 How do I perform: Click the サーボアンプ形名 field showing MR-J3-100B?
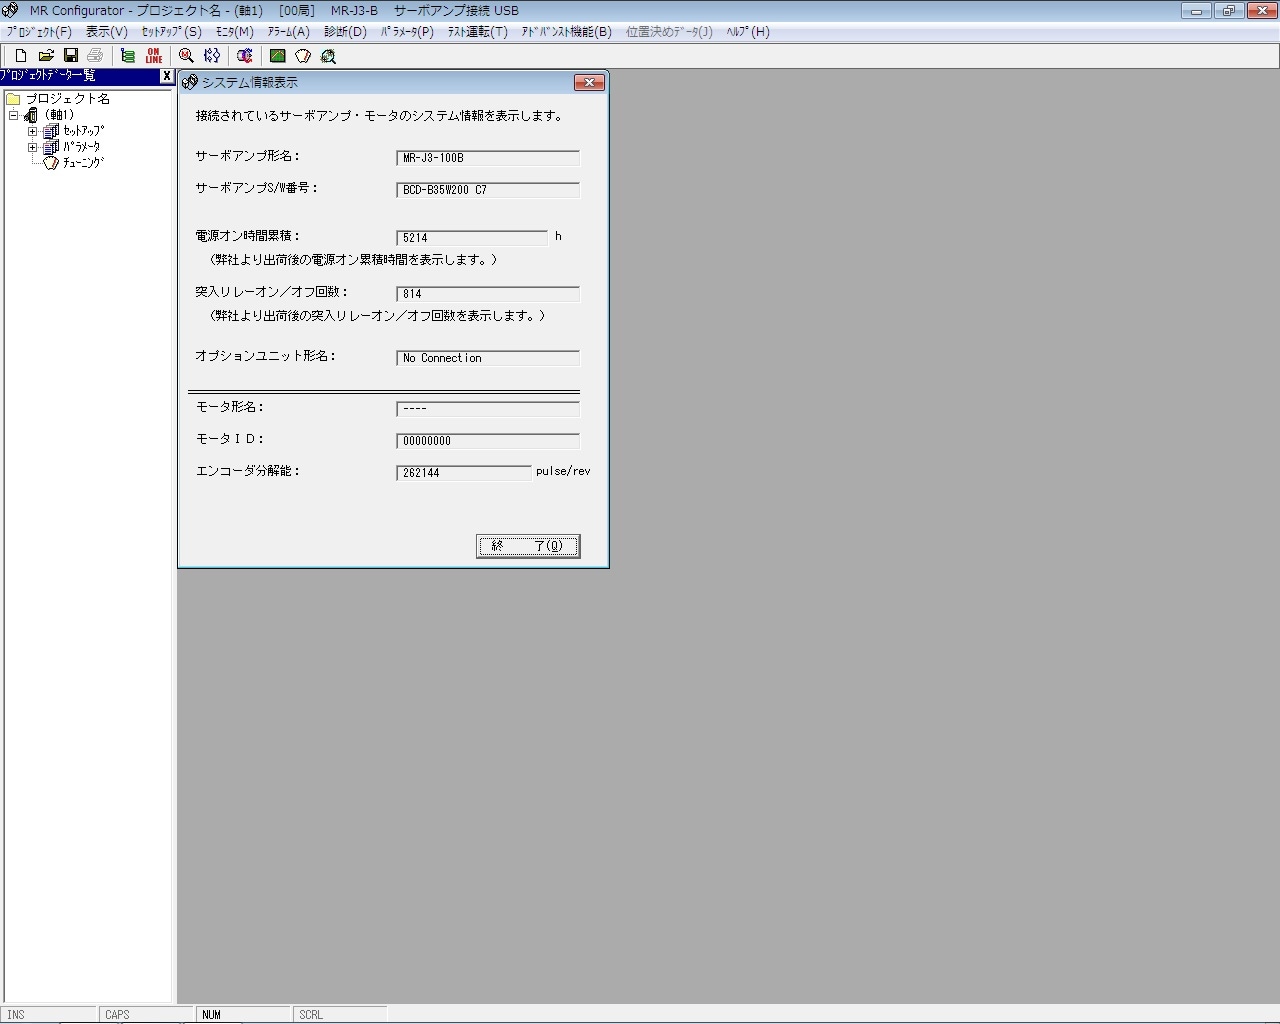point(488,158)
